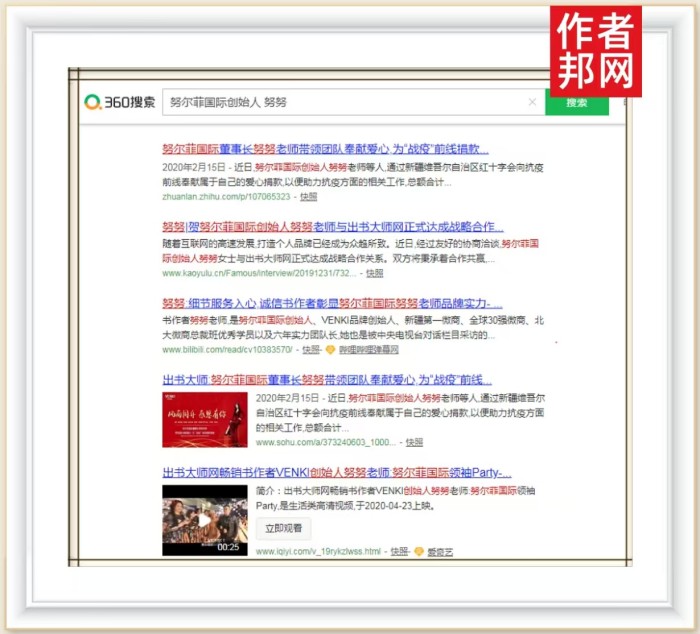Open 快照 for the sohu.com result
Screen dimensions: 700x634
[414, 441]
